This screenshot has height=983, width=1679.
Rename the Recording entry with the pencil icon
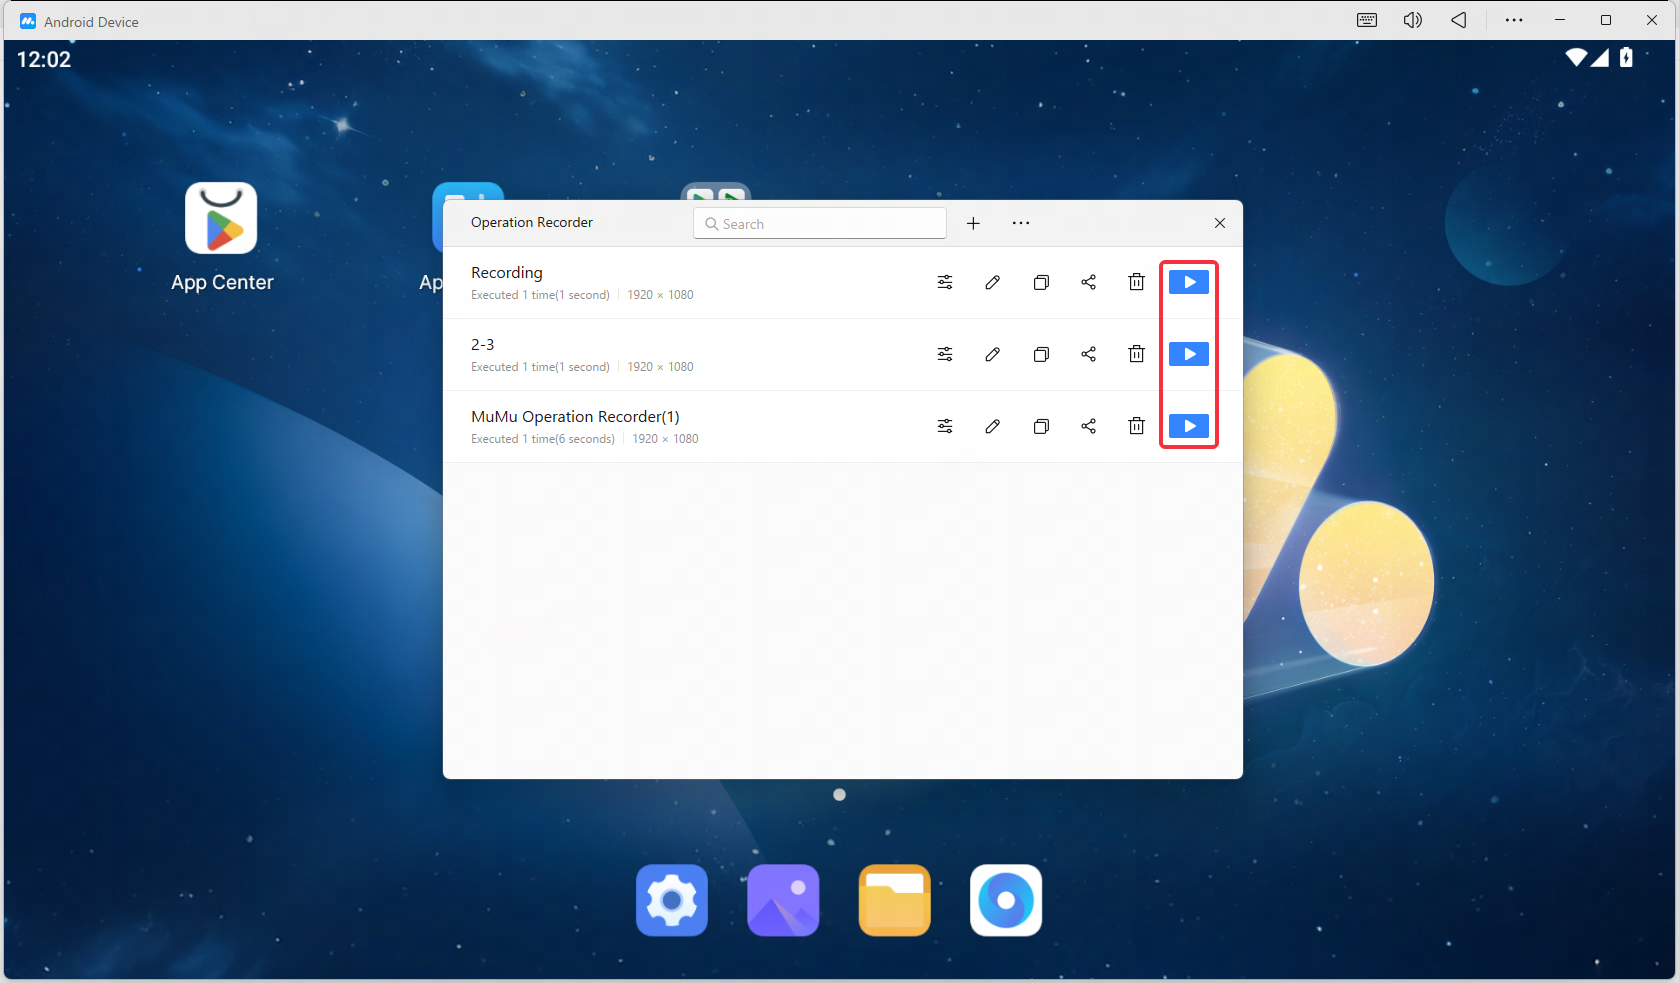992,282
